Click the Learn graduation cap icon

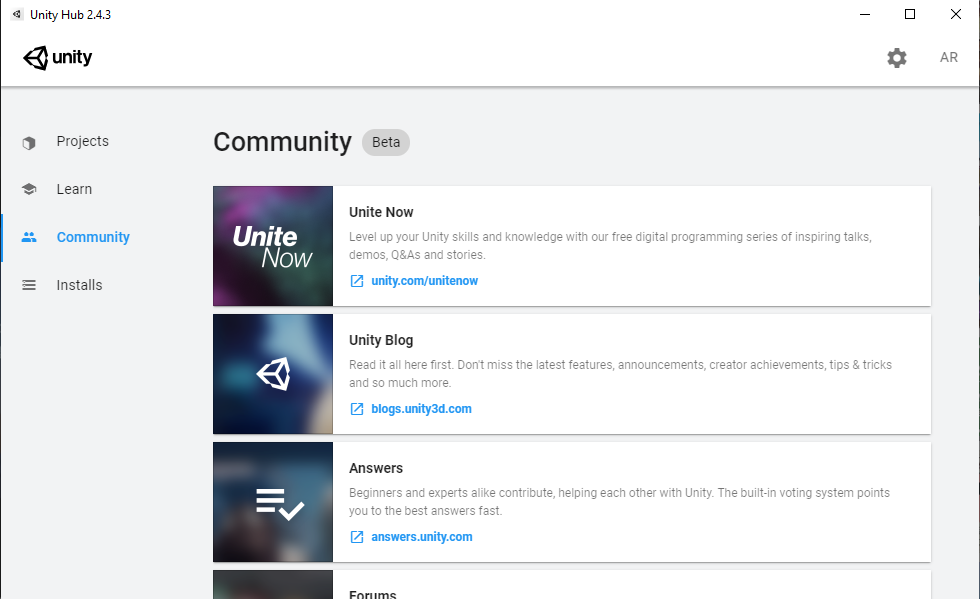29,189
